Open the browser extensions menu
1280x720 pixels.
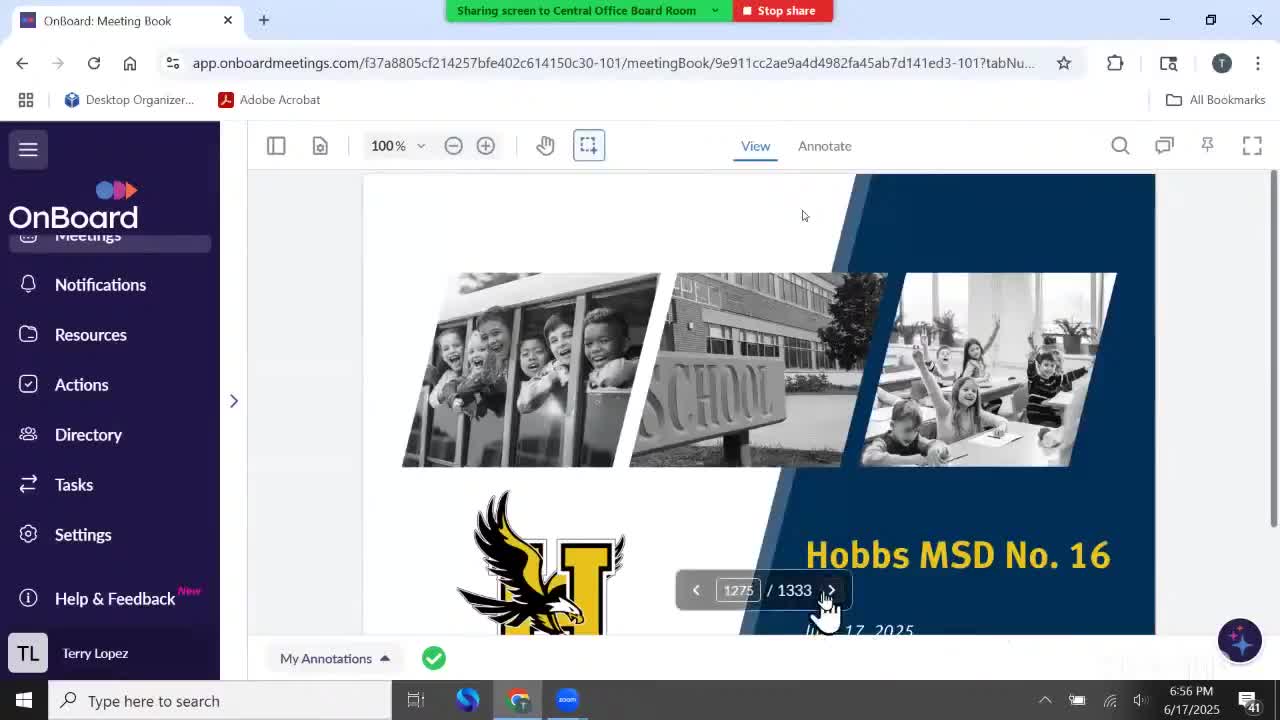click(1115, 63)
